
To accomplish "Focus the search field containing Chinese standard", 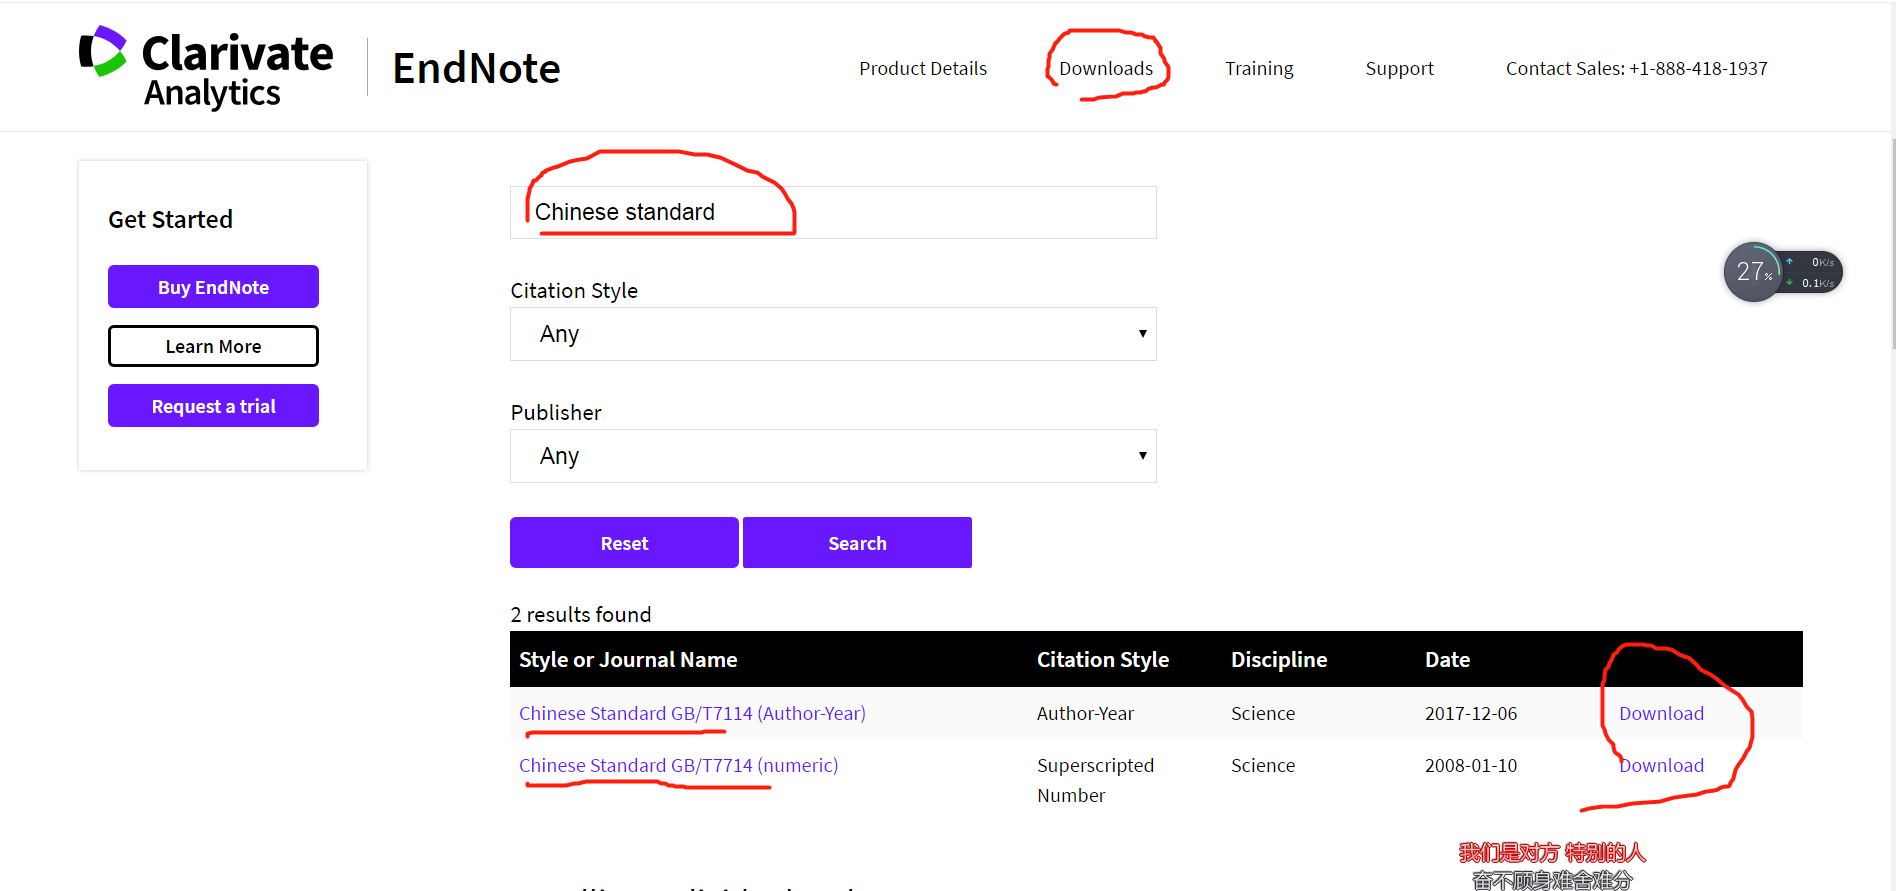I will coord(833,212).
